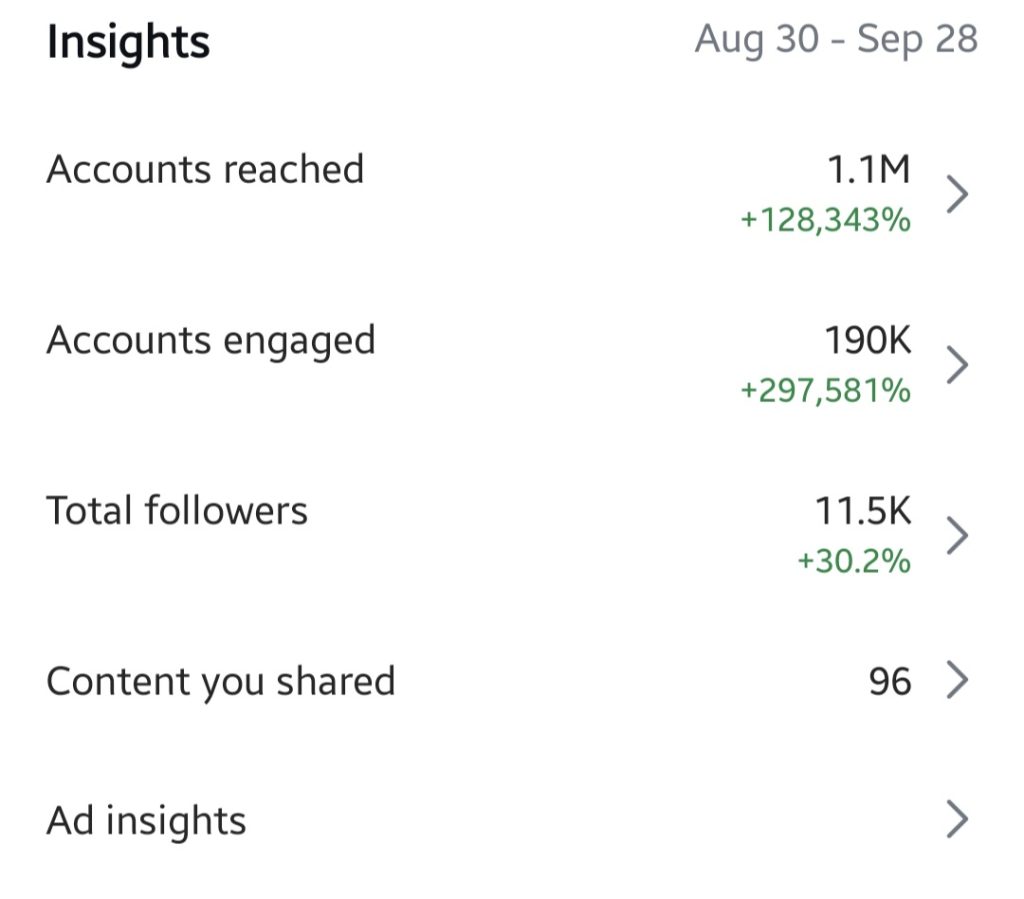Tap the 190K accounts engaged value

click(x=868, y=341)
